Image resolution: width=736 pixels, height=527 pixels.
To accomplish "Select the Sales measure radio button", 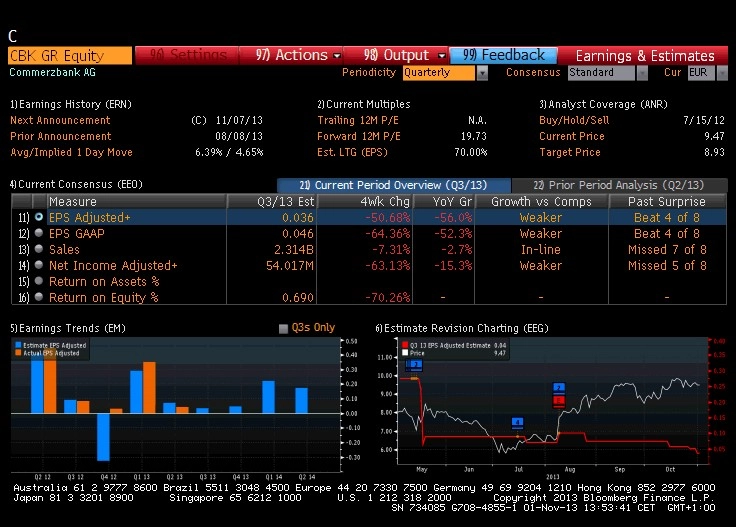I will point(39,249).
